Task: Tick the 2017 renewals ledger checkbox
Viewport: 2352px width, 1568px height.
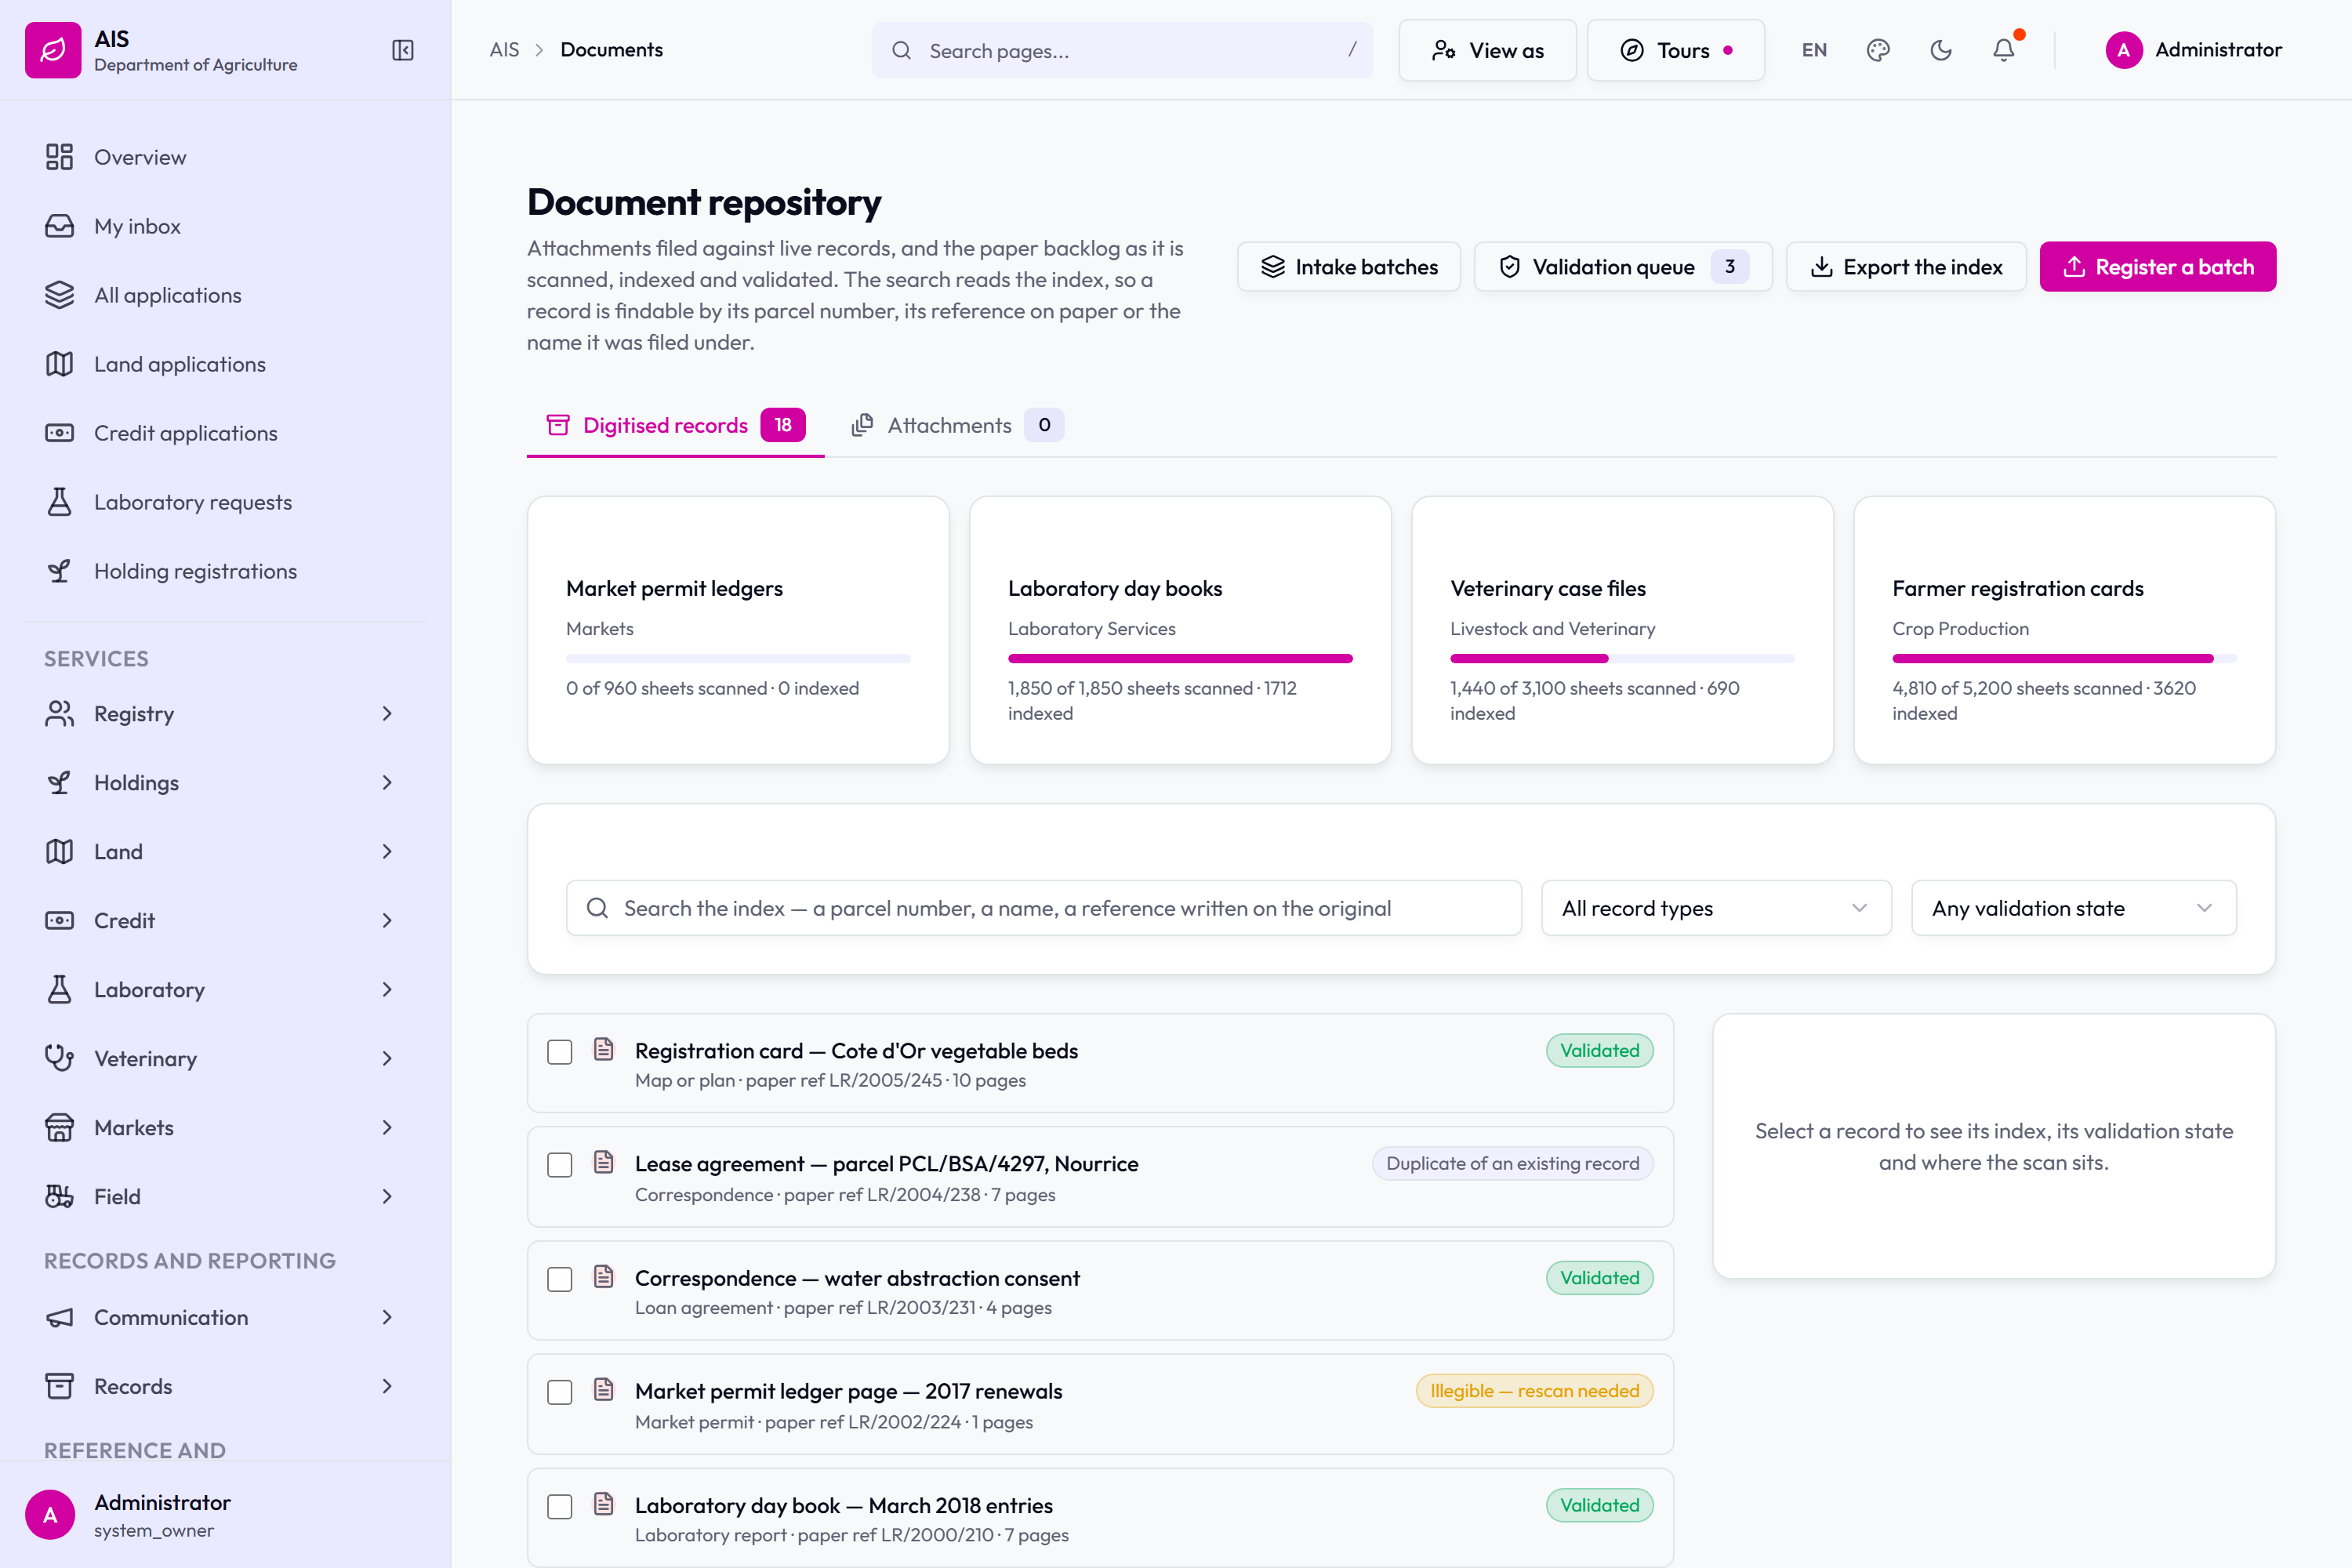Action: point(560,1392)
